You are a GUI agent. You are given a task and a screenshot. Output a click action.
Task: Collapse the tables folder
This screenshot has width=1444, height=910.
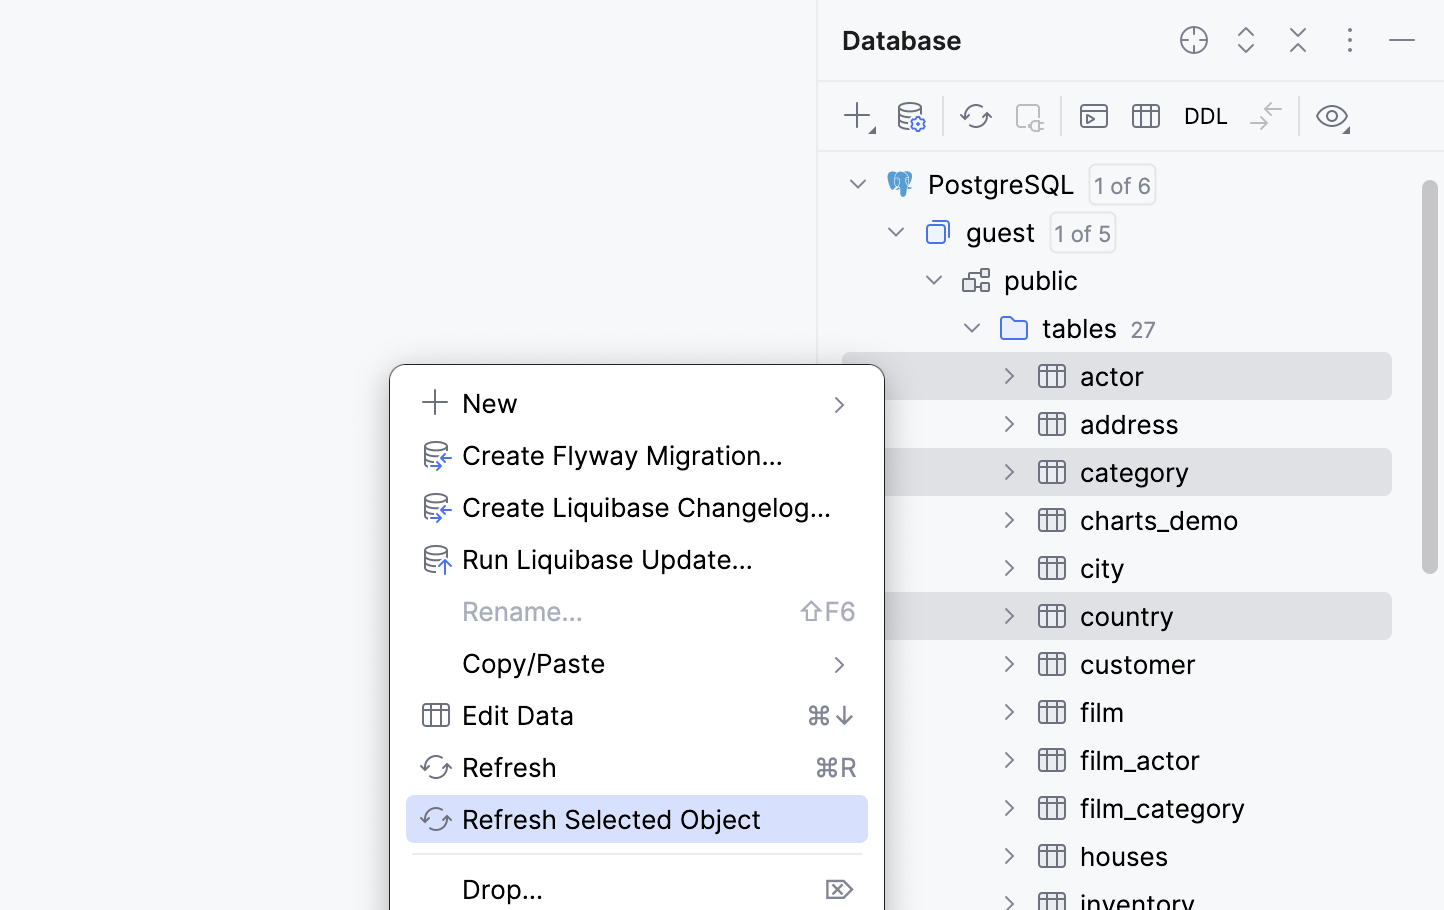[x=971, y=327]
